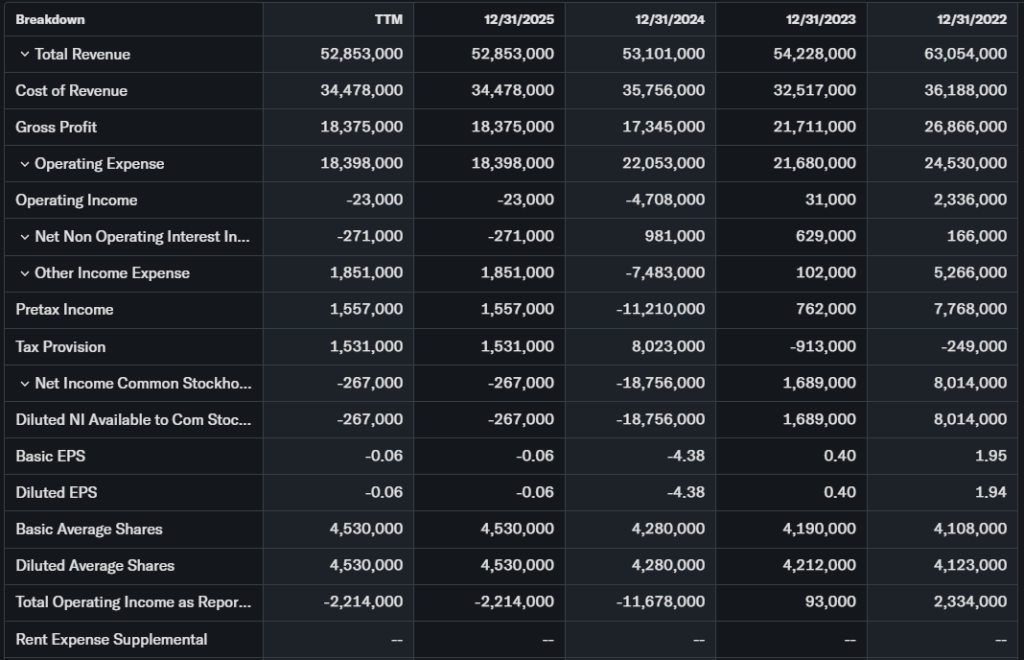Select the Diluted Average Shares row label
Screen dimensions: 1024x660
point(95,566)
